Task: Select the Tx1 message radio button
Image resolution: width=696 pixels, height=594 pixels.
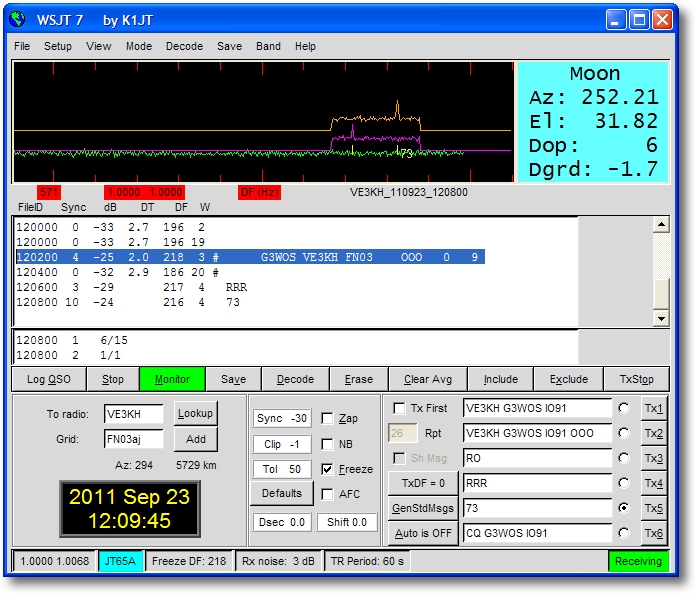Action: (x=624, y=408)
